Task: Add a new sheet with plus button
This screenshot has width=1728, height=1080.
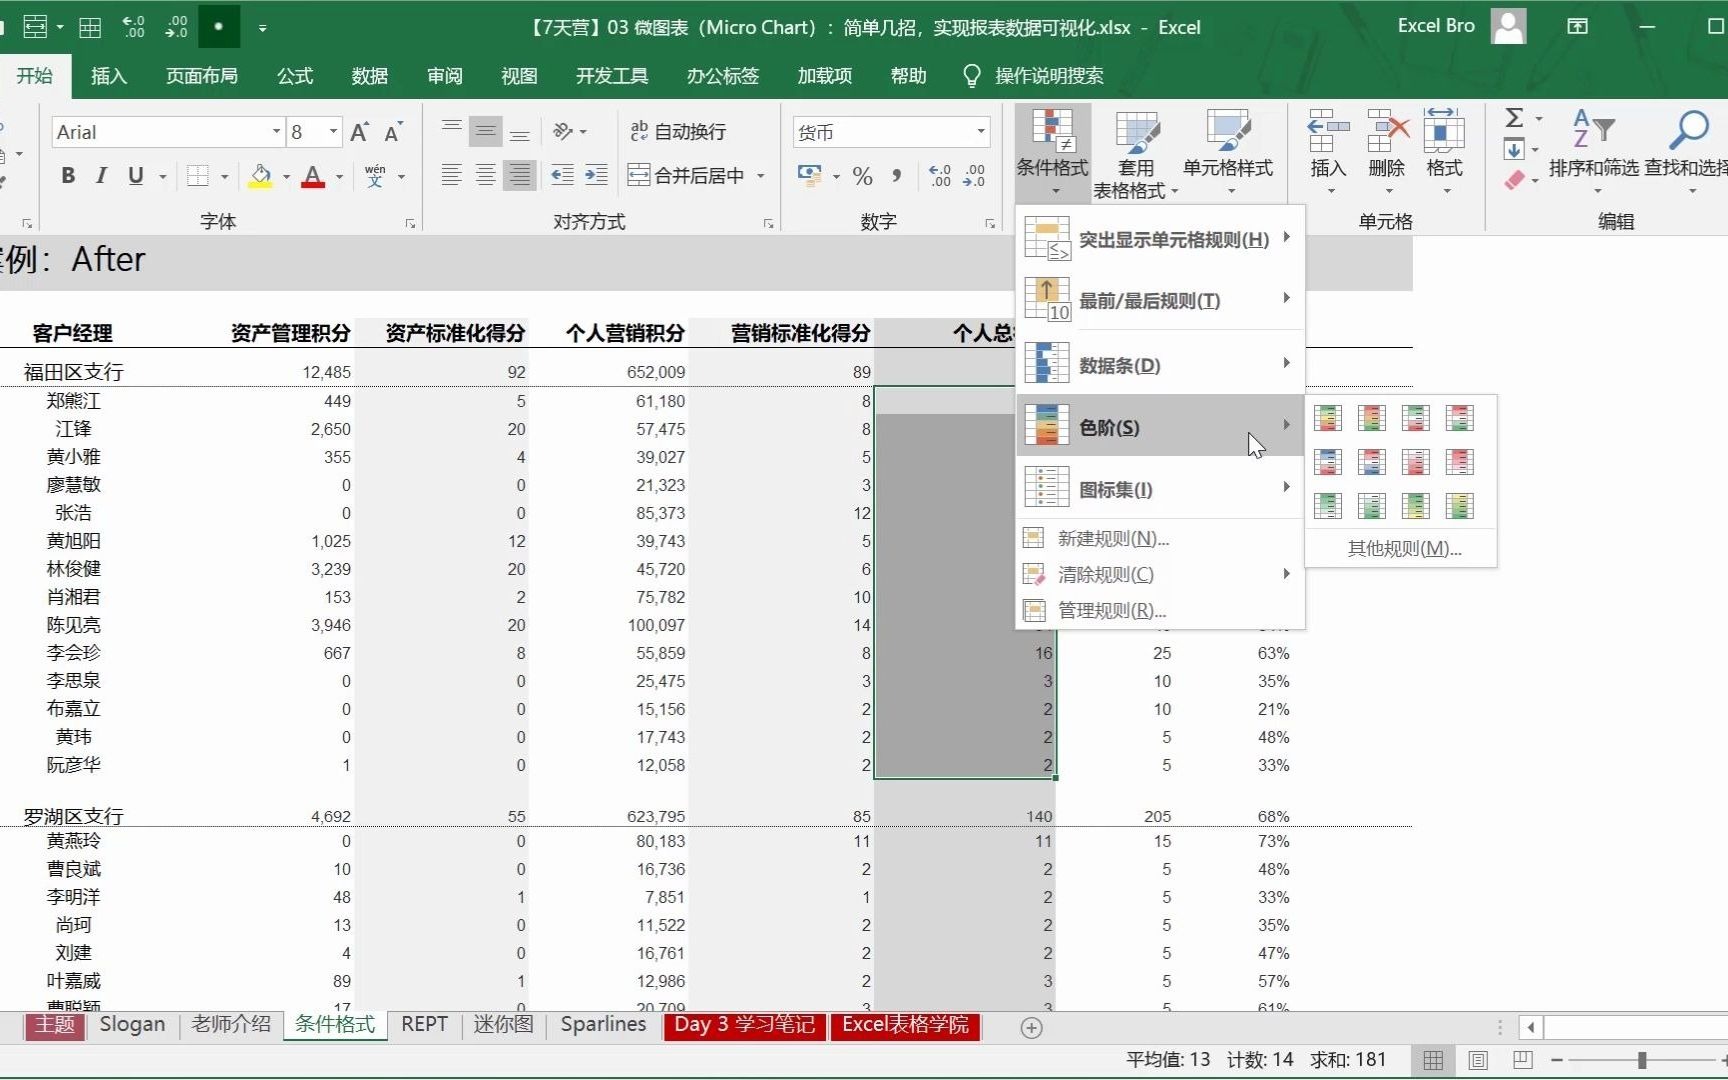Action: click(x=1031, y=1027)
